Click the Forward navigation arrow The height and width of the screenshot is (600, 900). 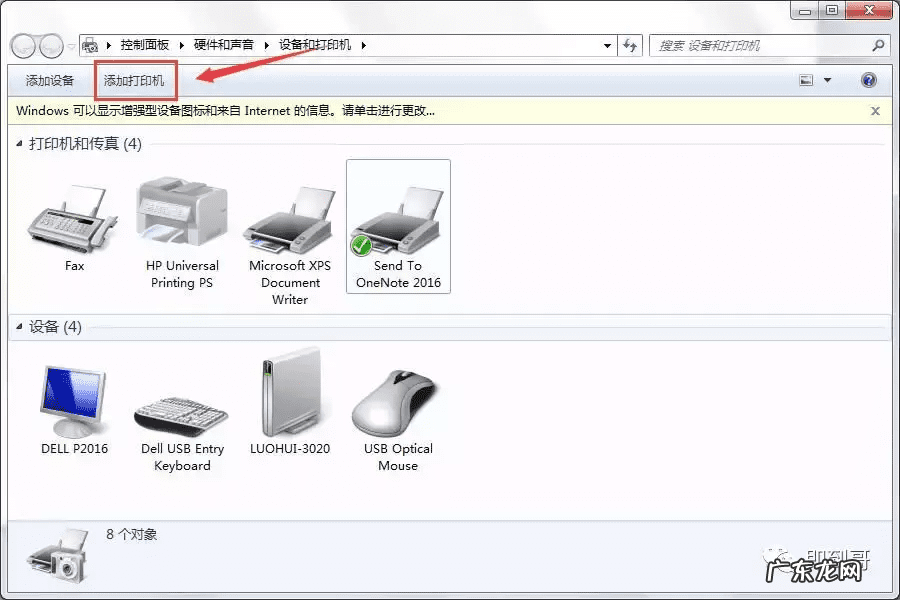pyautogui.click(x=52, y=46)
